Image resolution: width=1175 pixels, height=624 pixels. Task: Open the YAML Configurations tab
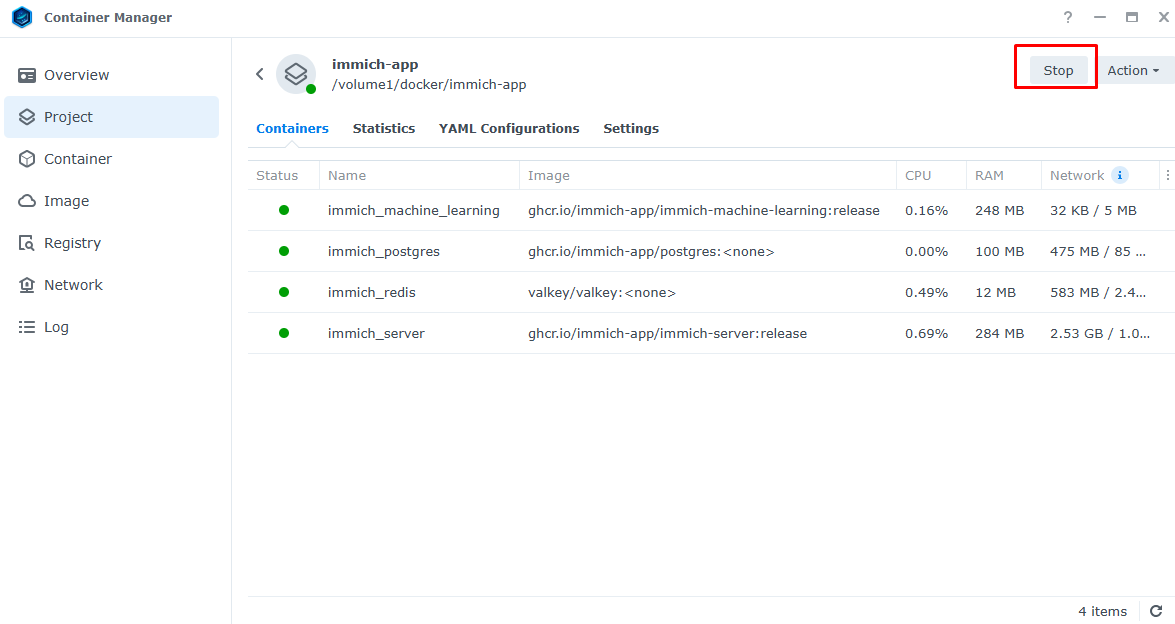click(x=509, y=128)
